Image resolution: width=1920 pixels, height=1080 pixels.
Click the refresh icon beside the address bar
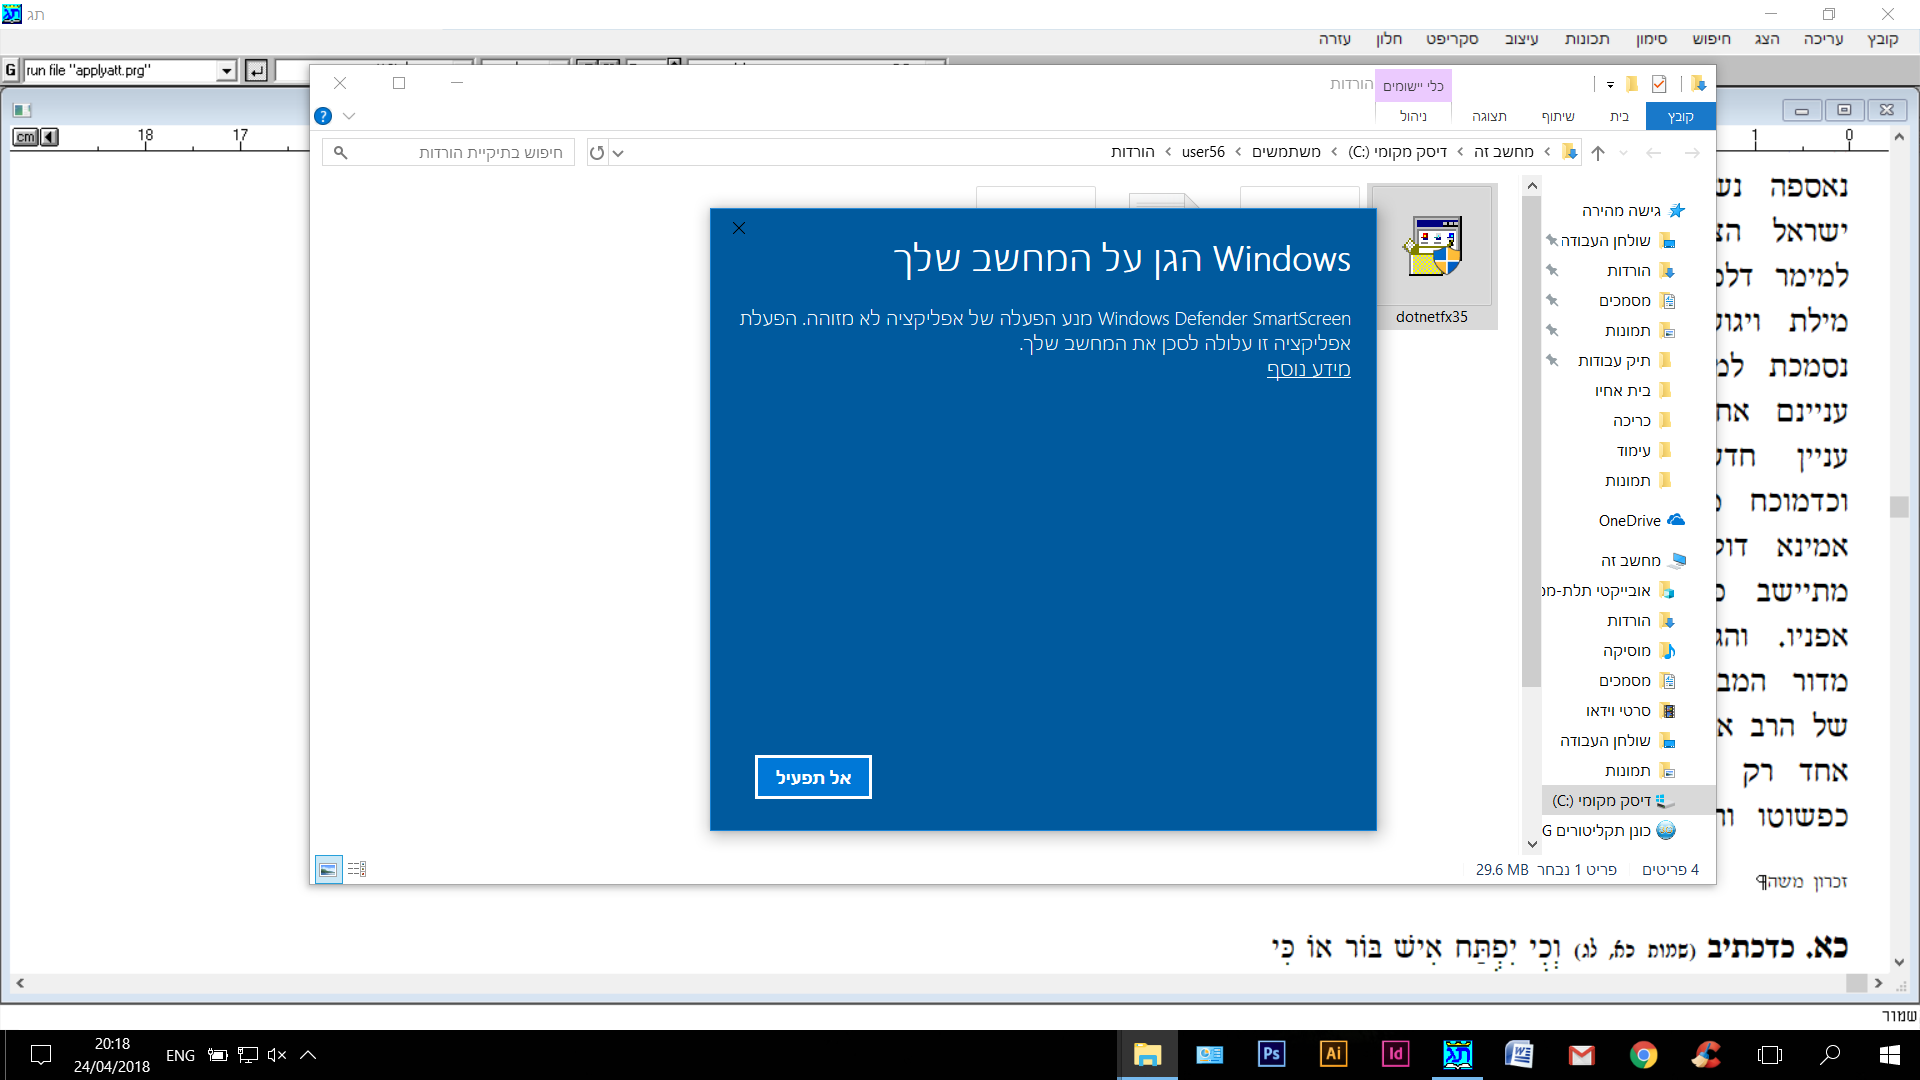pos(597,152)
